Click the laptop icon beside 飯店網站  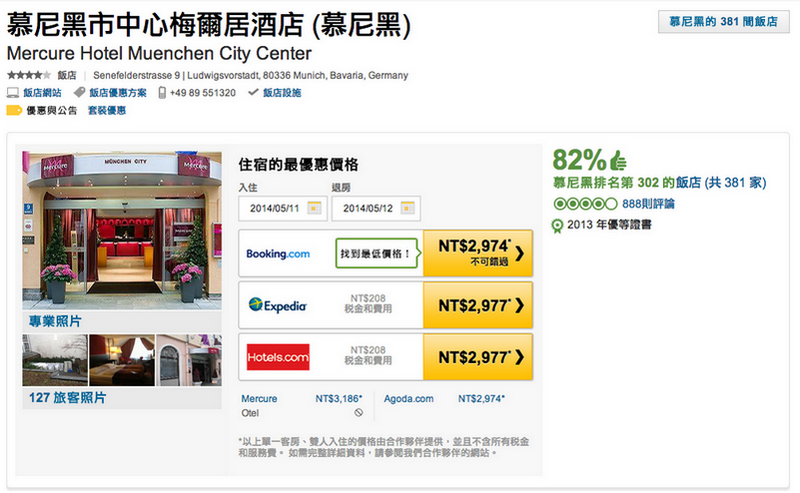[x=13, y=93]
